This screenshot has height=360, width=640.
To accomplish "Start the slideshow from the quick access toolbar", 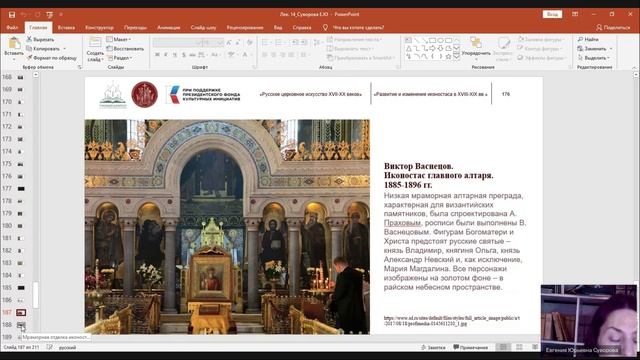I will point(49,14).
